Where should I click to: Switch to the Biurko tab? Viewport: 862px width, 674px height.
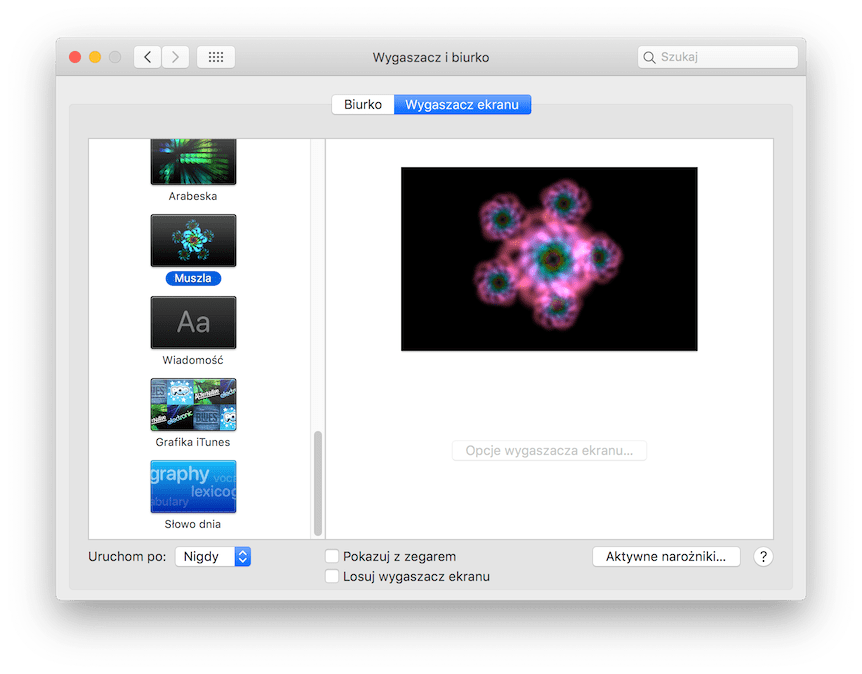click(x=363, y=104)
